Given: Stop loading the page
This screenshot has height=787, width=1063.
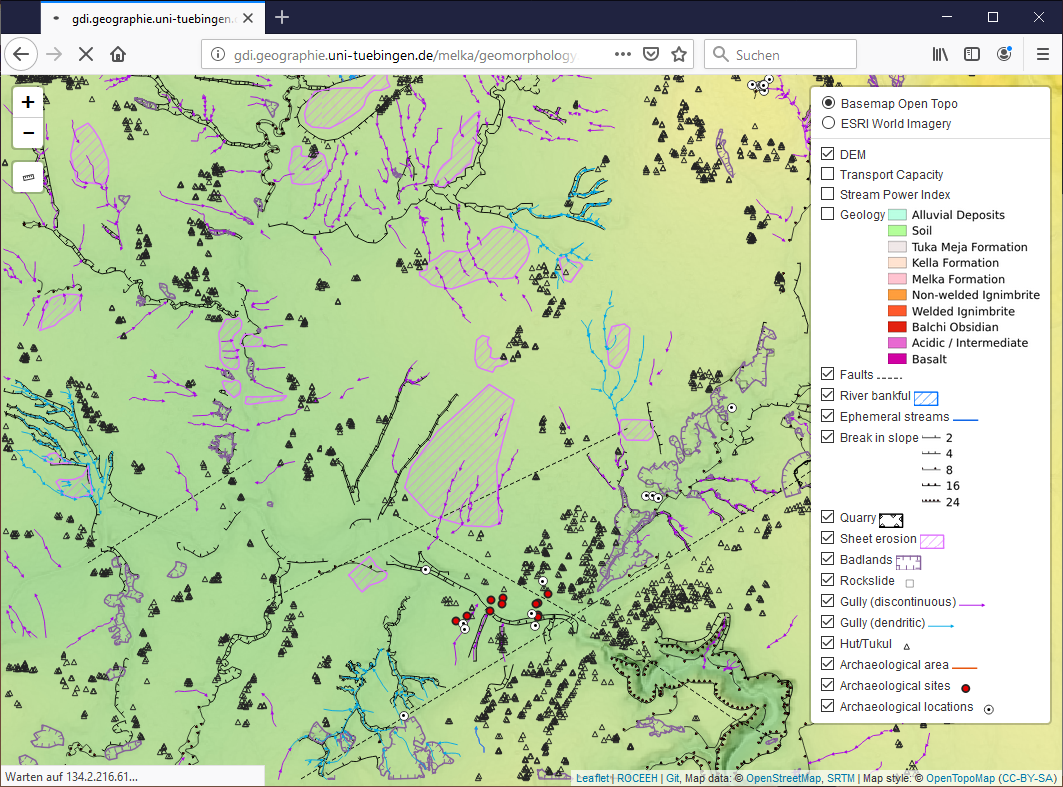Looking at the screenshot, I should click(x=85, y=54).
